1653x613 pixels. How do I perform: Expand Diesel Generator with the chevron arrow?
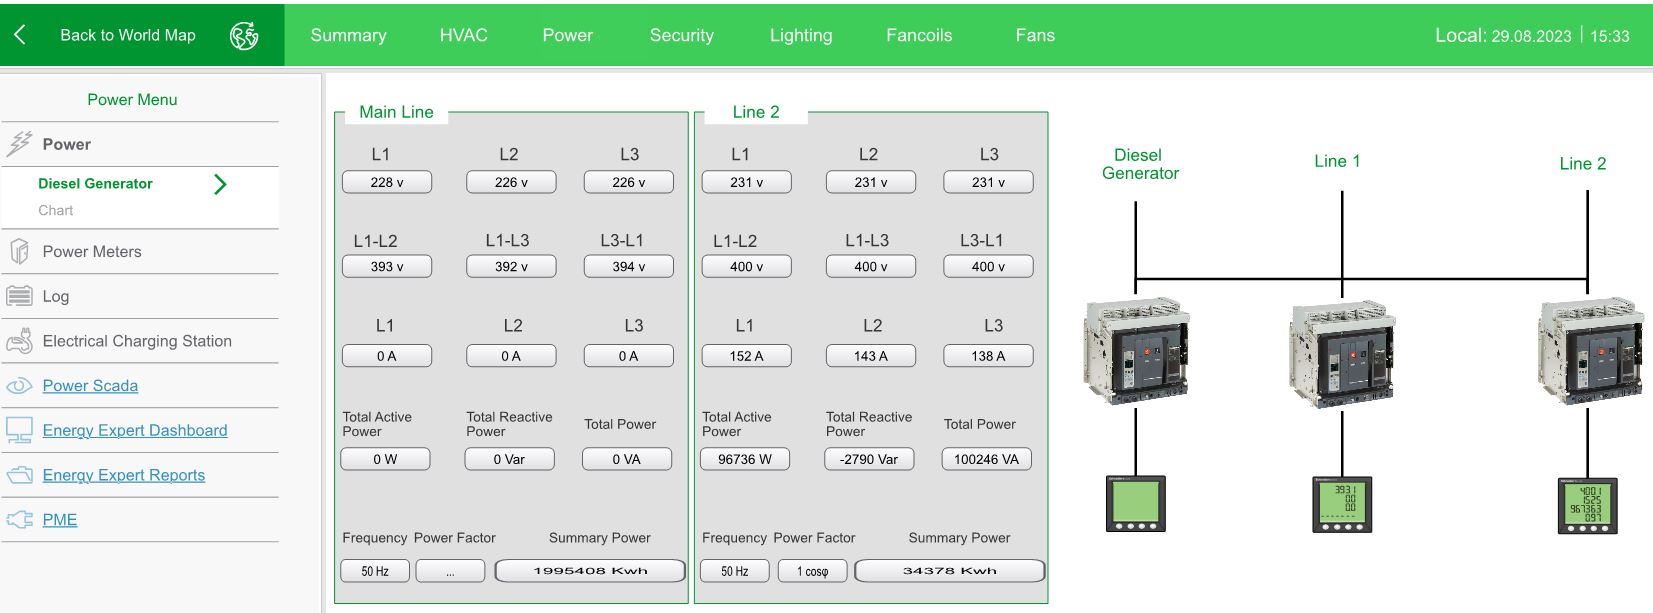click(x=220, y=184)
